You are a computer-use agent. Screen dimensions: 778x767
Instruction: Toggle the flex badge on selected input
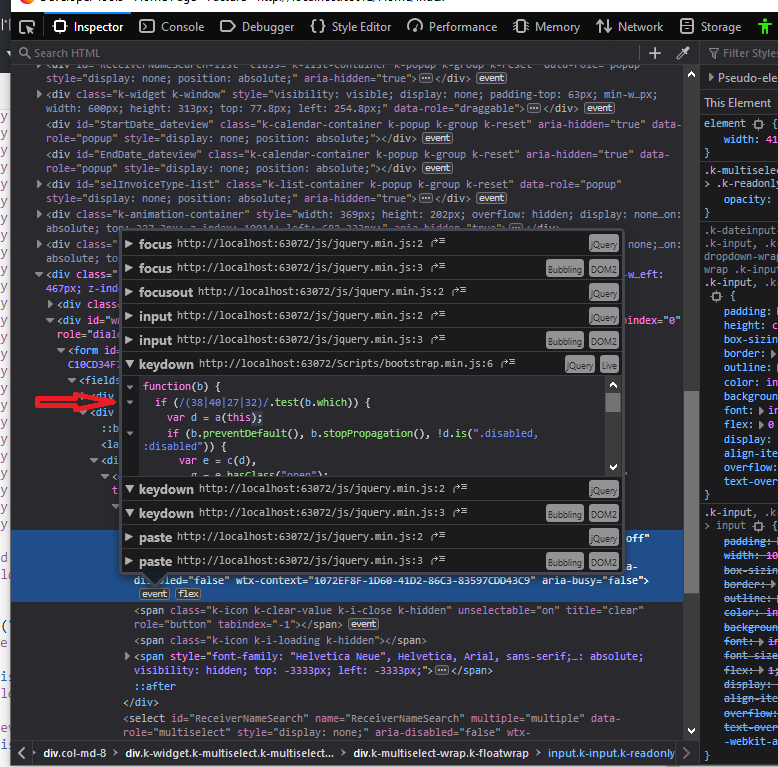[188, 594]
